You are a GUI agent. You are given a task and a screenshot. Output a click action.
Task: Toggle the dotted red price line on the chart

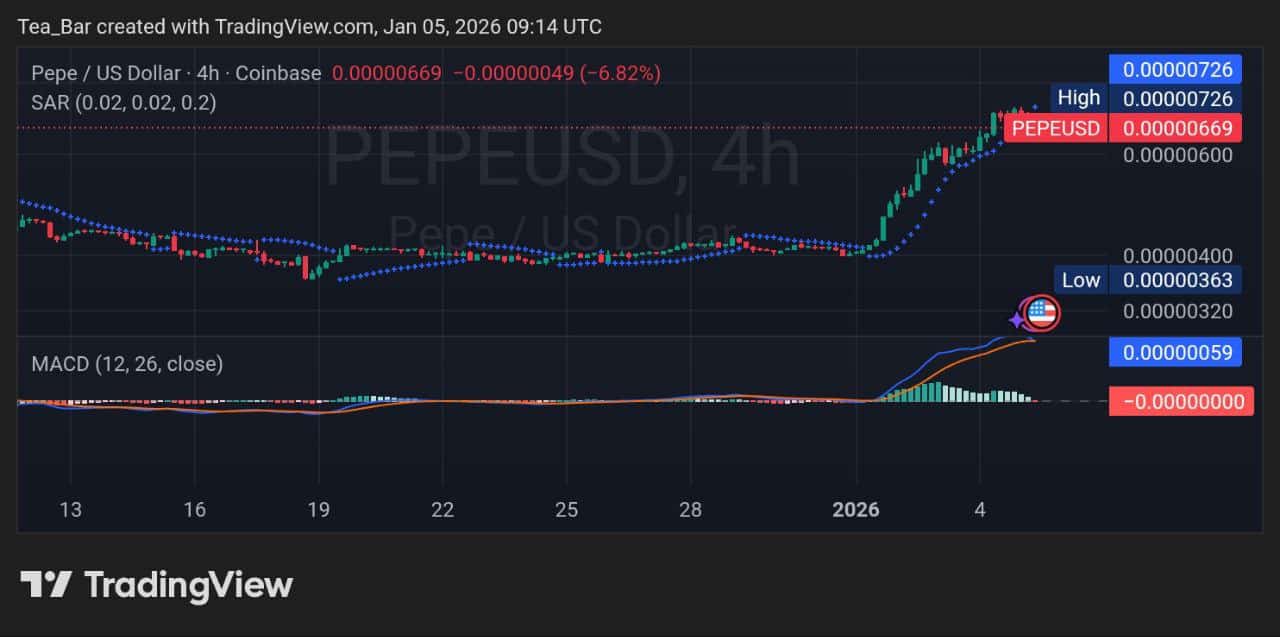(x=500, y=127)
